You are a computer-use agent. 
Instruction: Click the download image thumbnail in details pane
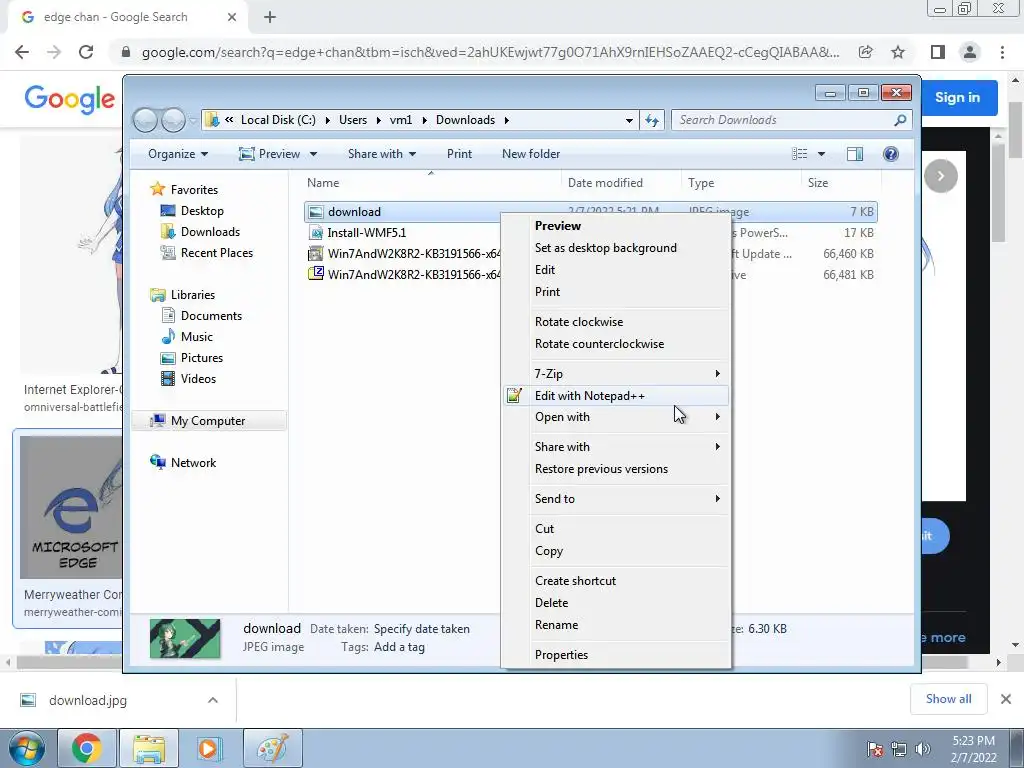(x=185, y=638)
